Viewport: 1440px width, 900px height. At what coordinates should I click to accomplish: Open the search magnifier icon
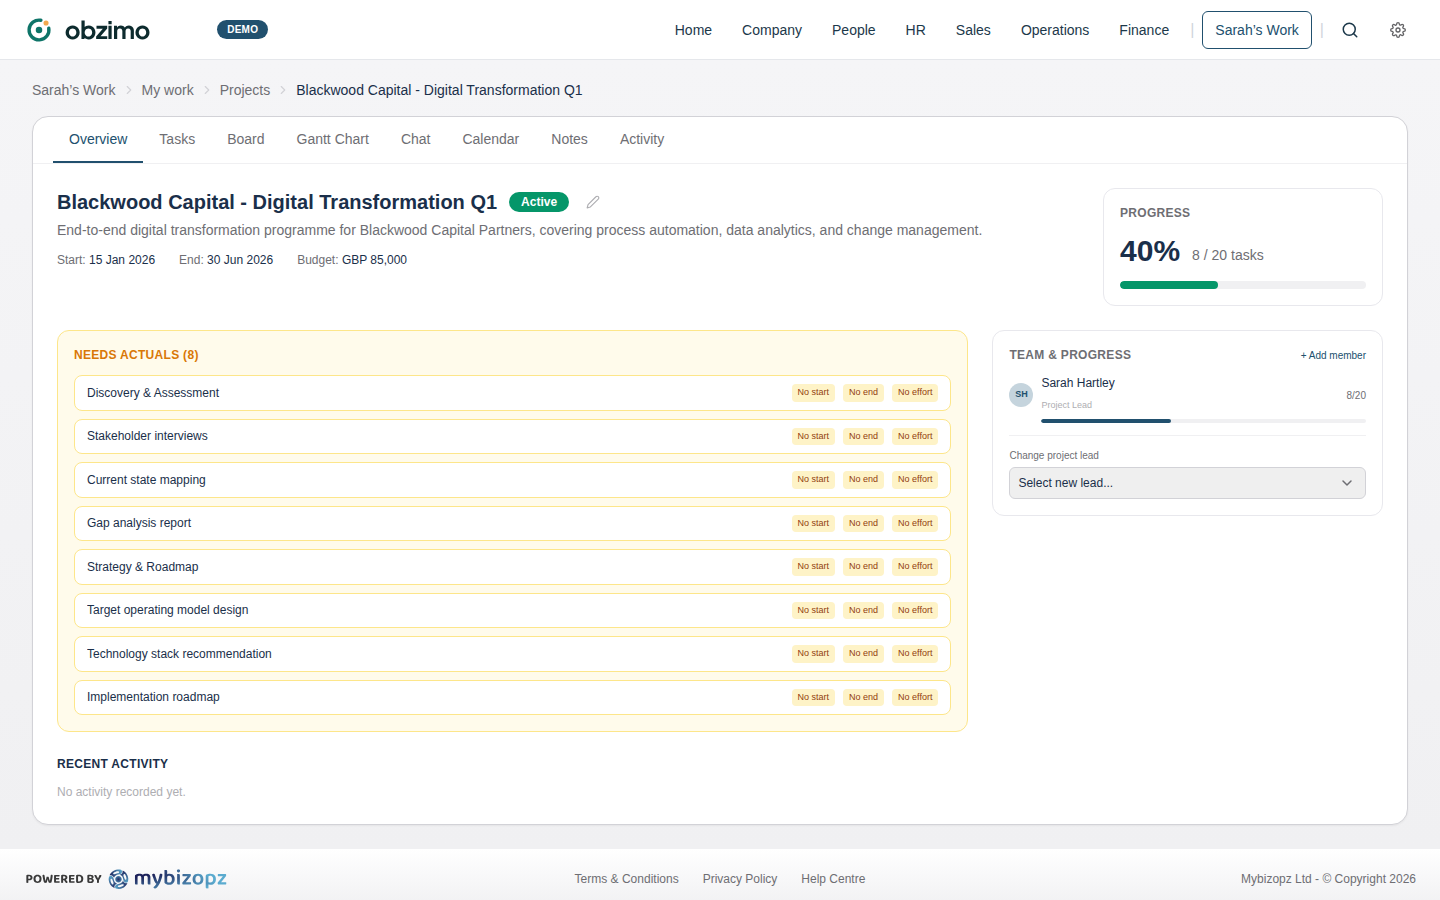click(x=1350, y=30)
